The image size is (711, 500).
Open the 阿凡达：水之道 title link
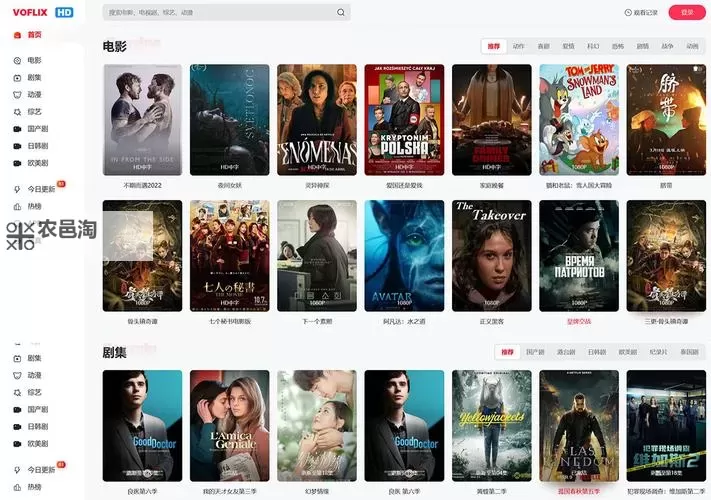click(x=403, y=322)
